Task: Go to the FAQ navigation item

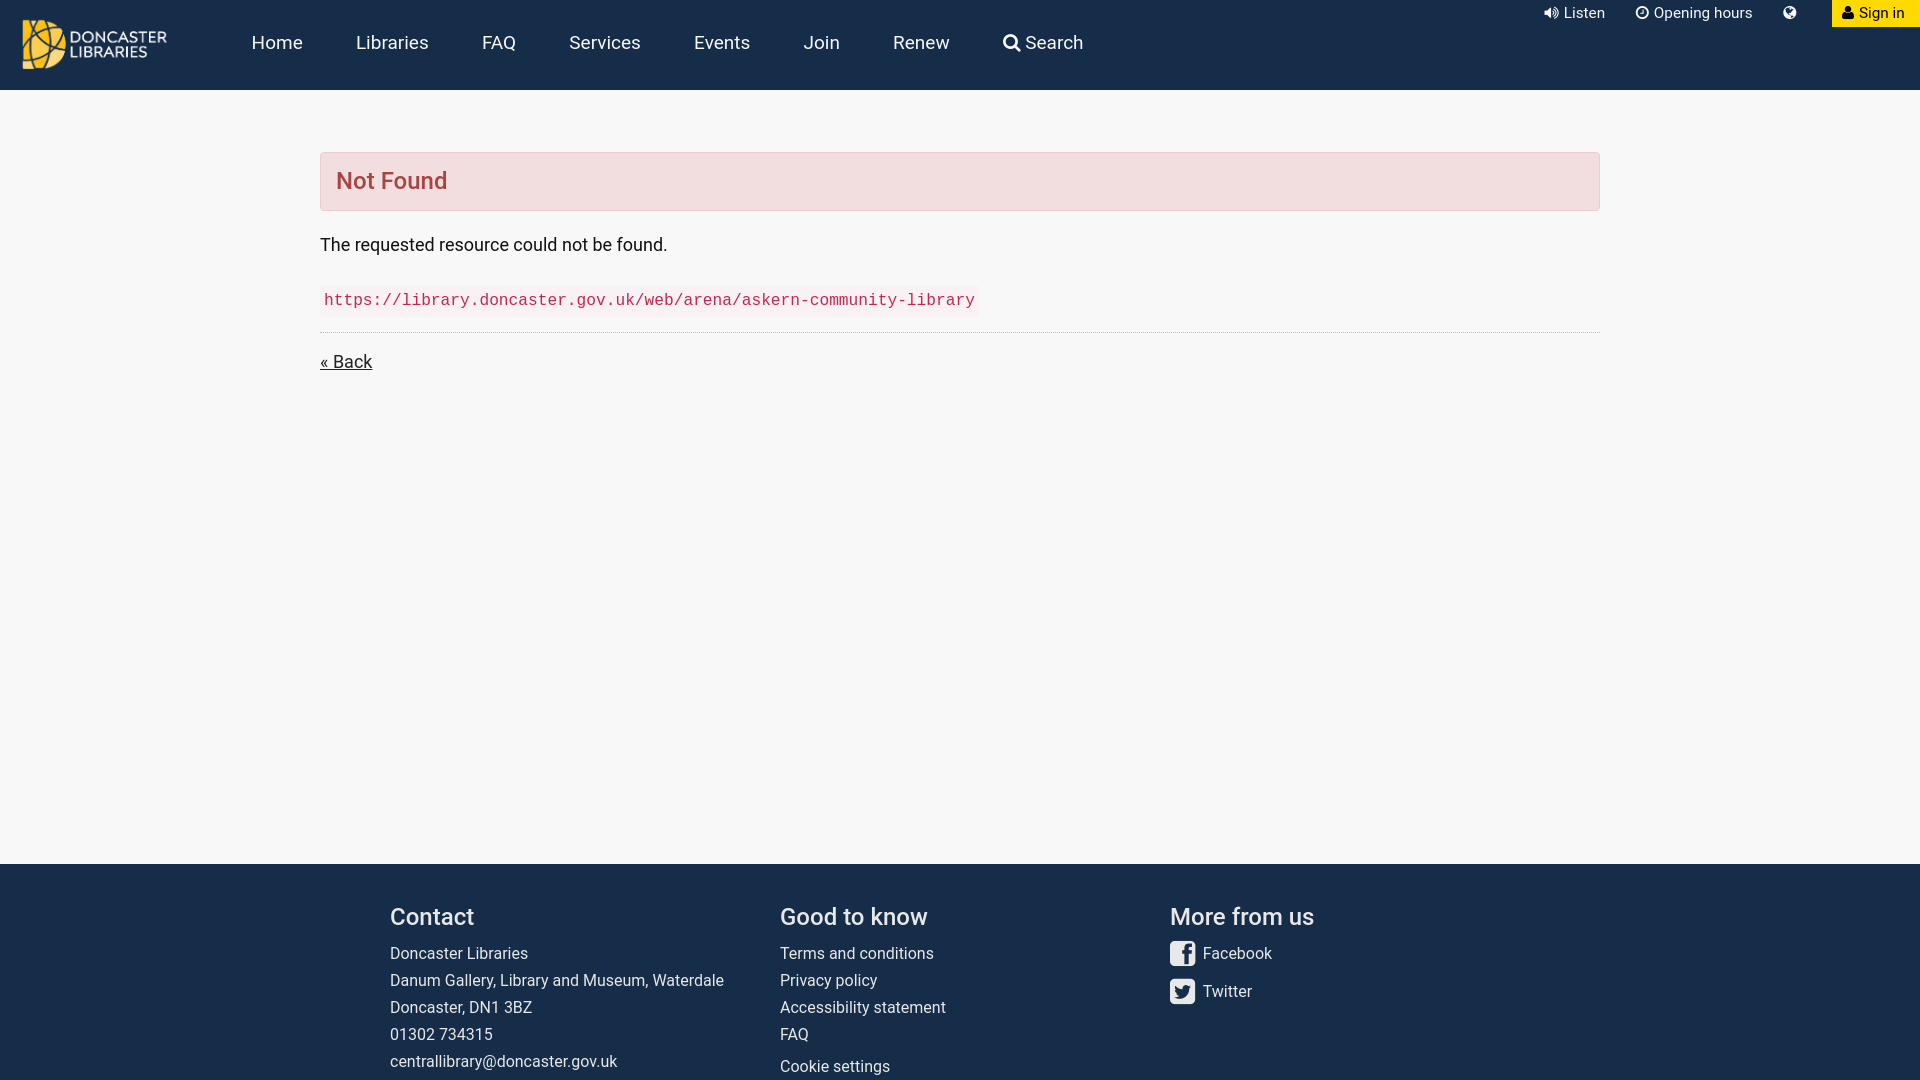Action: click(x=499, y=43)
